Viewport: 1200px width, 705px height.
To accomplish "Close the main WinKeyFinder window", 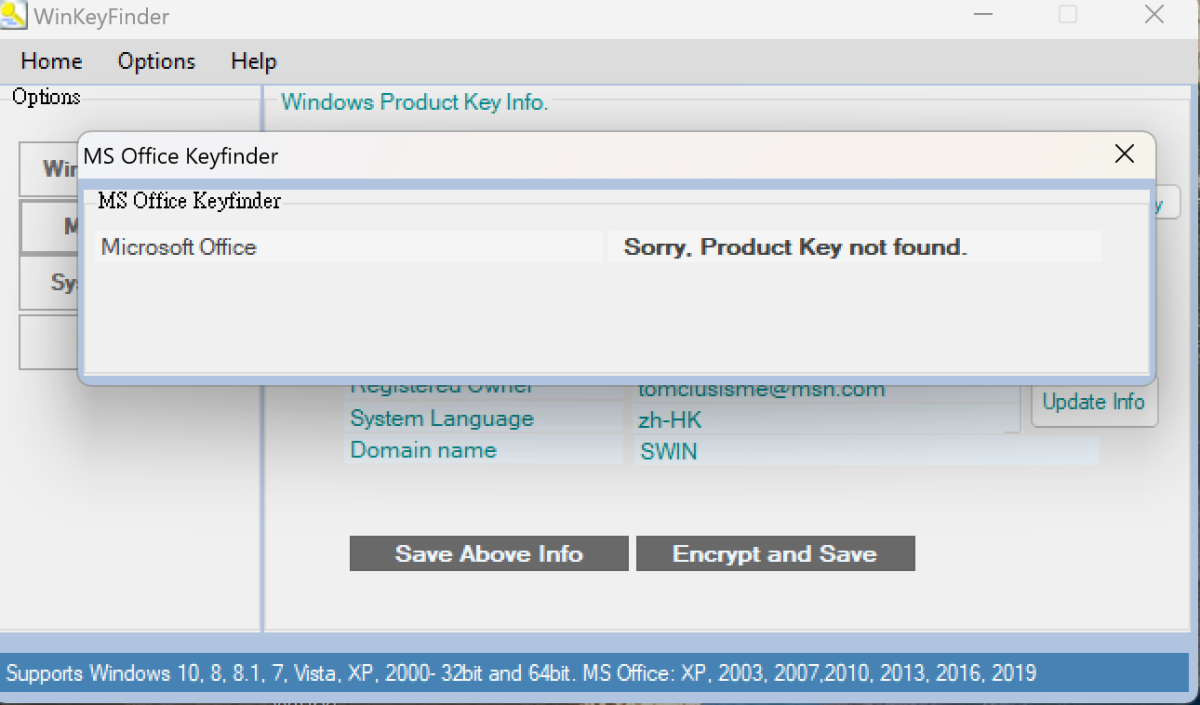I will click(x=1155, y=15).
